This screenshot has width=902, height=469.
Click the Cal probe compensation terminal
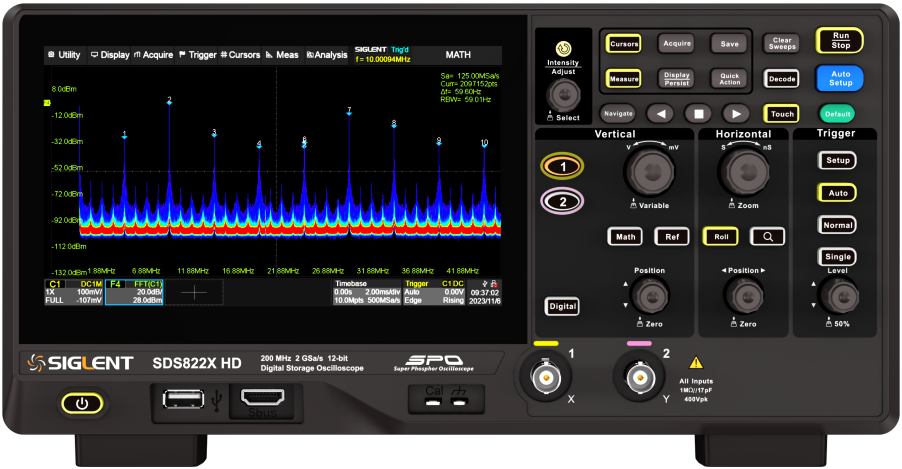434,402
